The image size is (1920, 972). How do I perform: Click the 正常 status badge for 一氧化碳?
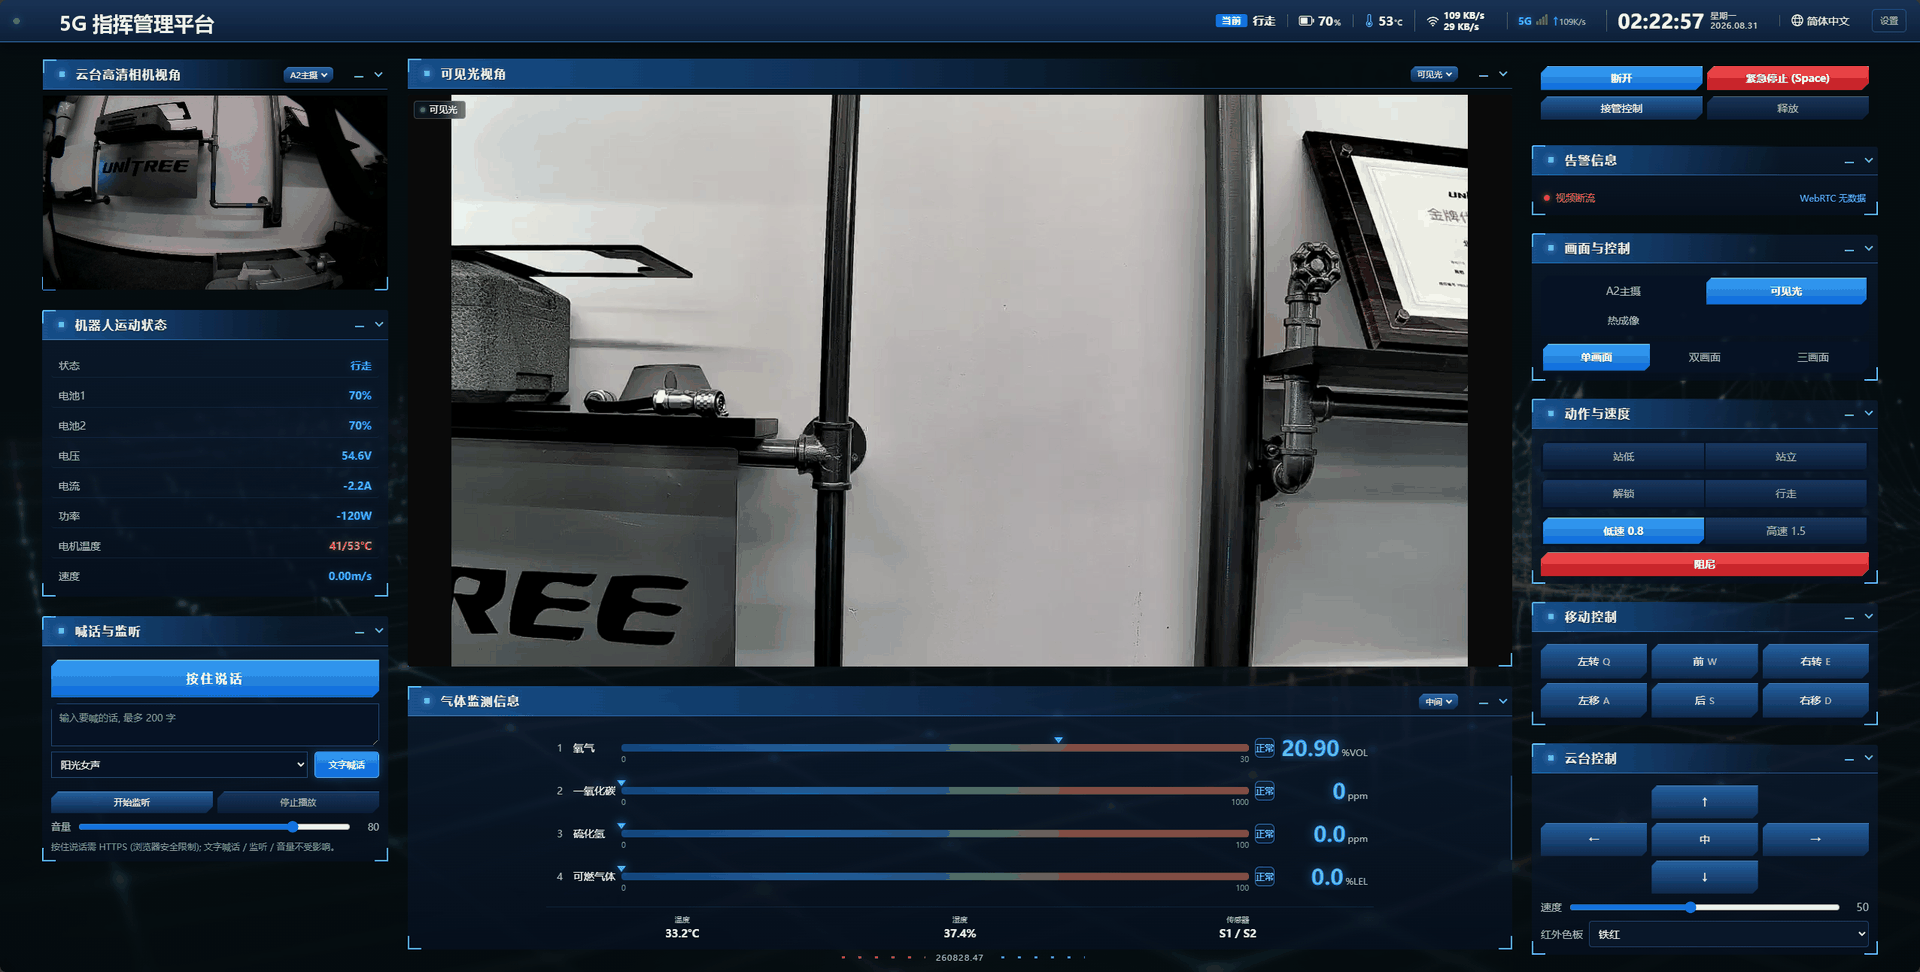1265,791
